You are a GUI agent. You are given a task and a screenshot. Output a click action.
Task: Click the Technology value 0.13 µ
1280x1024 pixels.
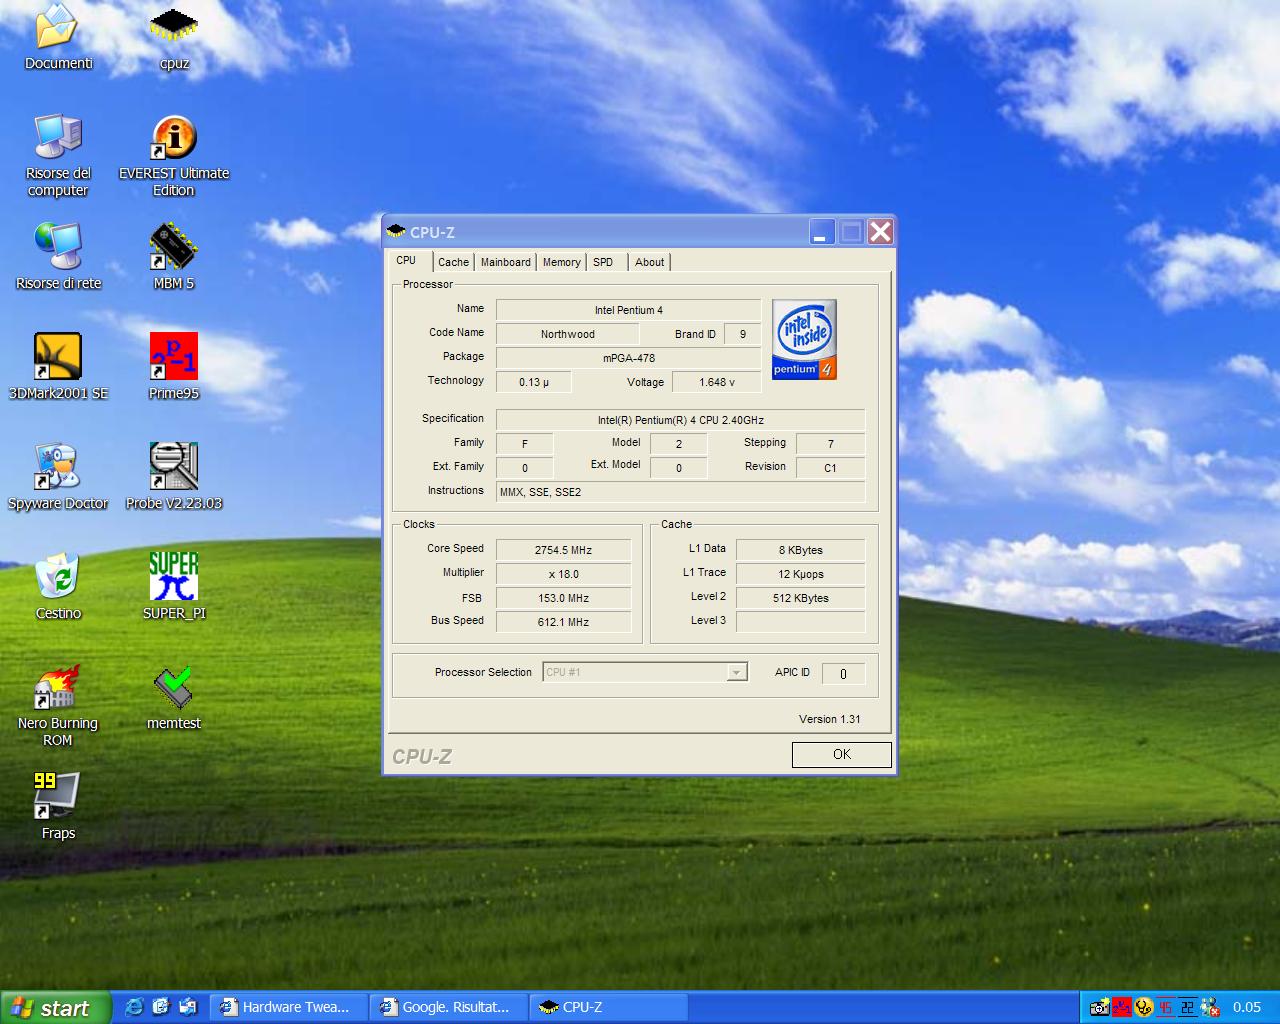click(x=534, y=382)
